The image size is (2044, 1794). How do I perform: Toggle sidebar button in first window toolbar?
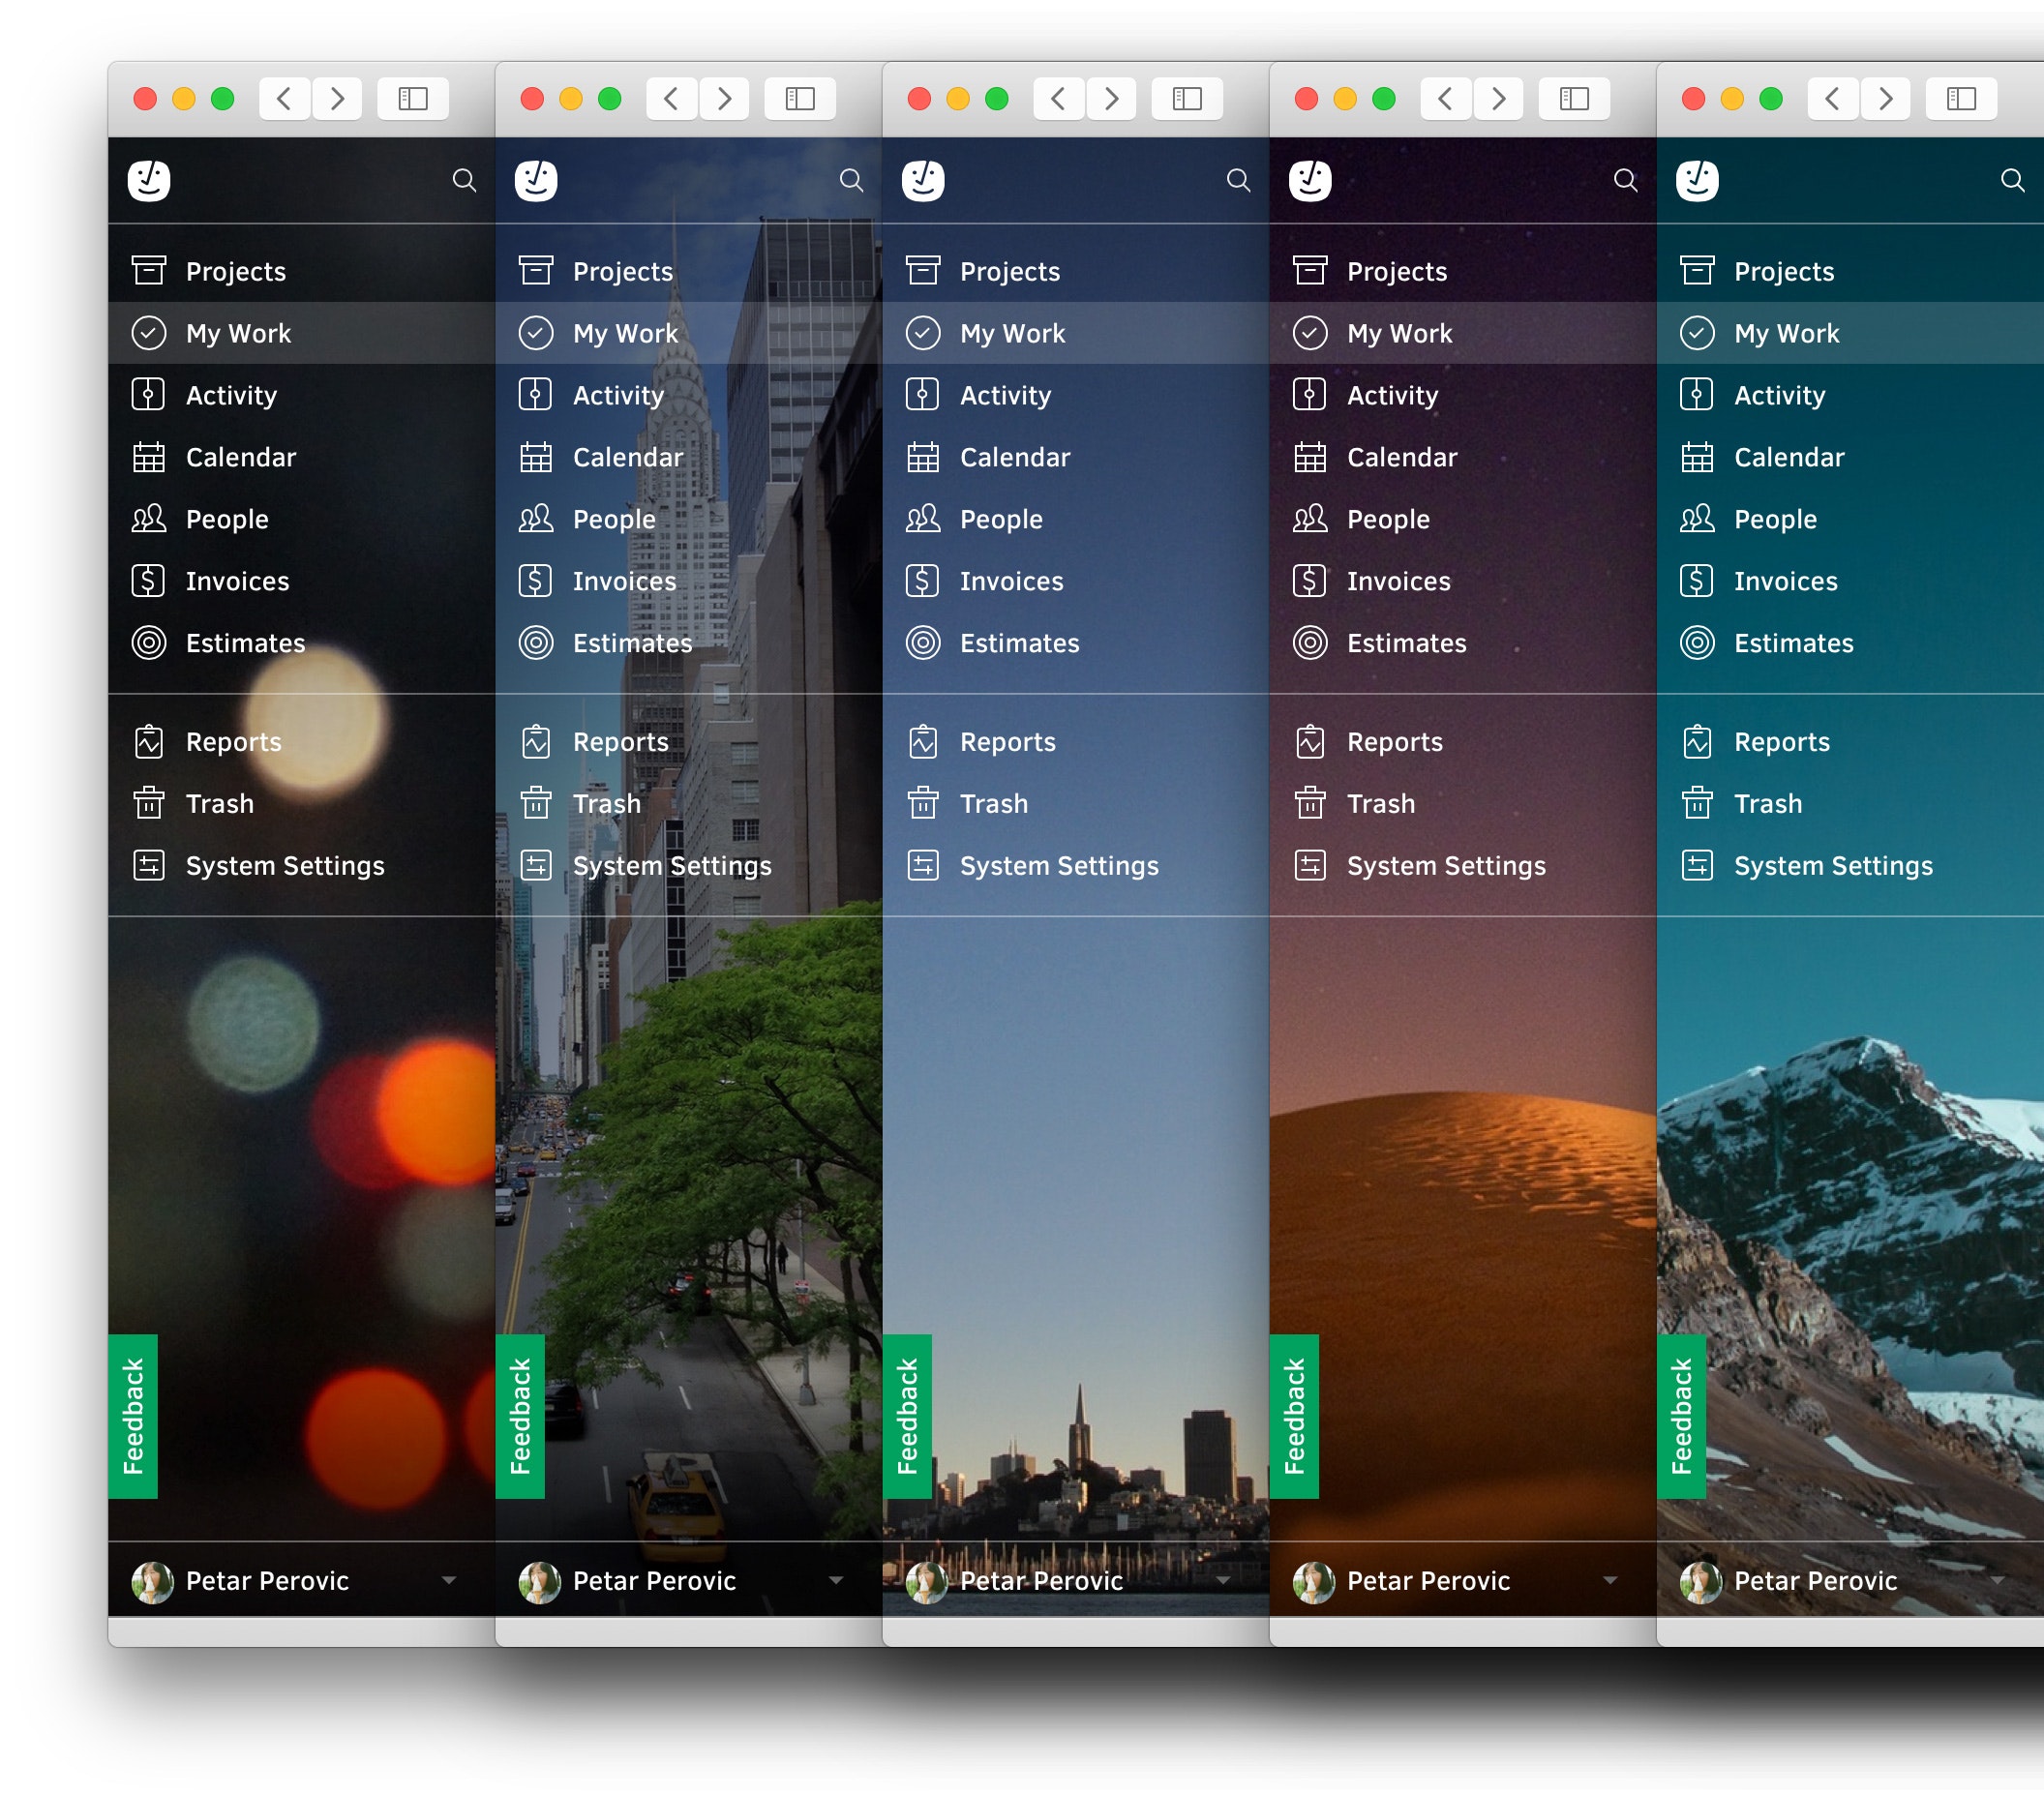click(413, 98)
